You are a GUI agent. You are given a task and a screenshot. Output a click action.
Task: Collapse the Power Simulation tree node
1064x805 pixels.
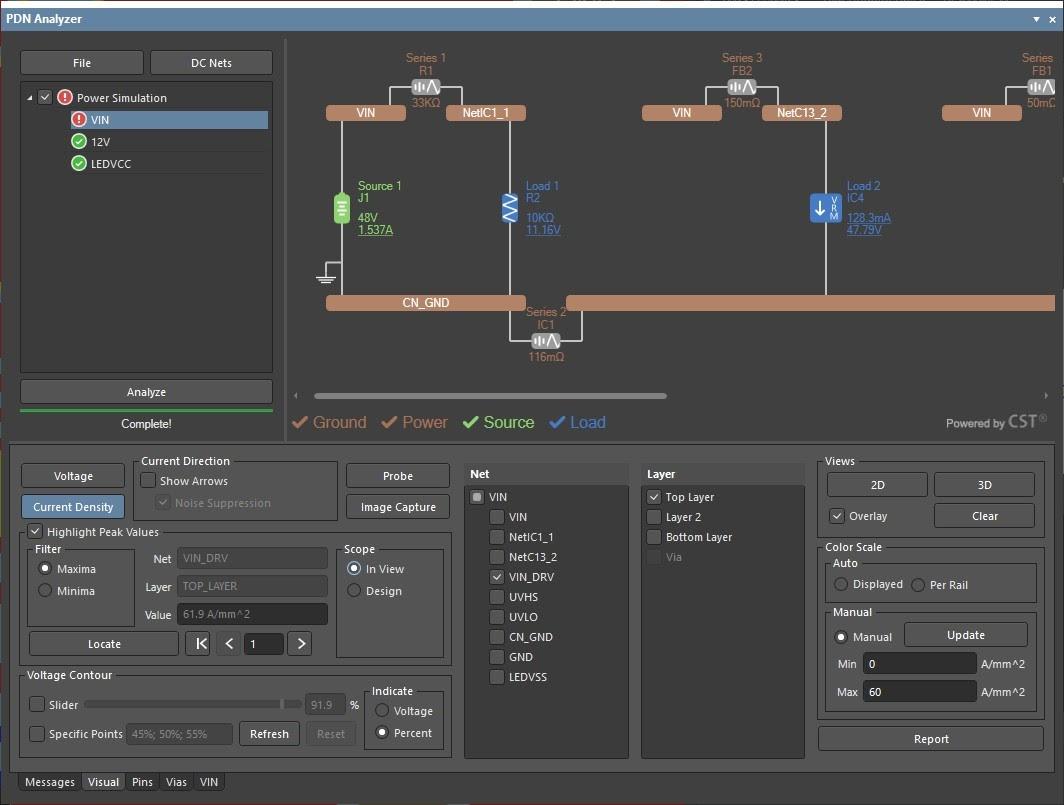pyautogui.click(x=30, y=98)
